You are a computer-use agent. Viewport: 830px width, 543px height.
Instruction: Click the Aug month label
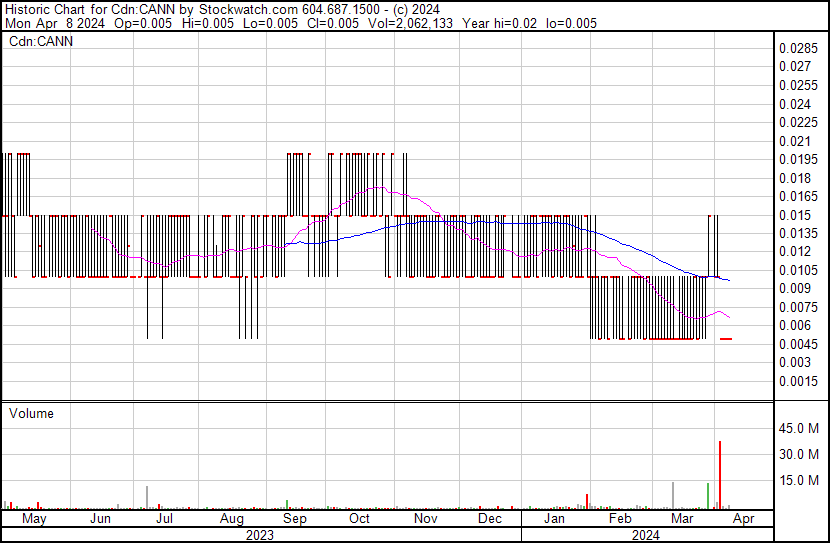point(231,519)
